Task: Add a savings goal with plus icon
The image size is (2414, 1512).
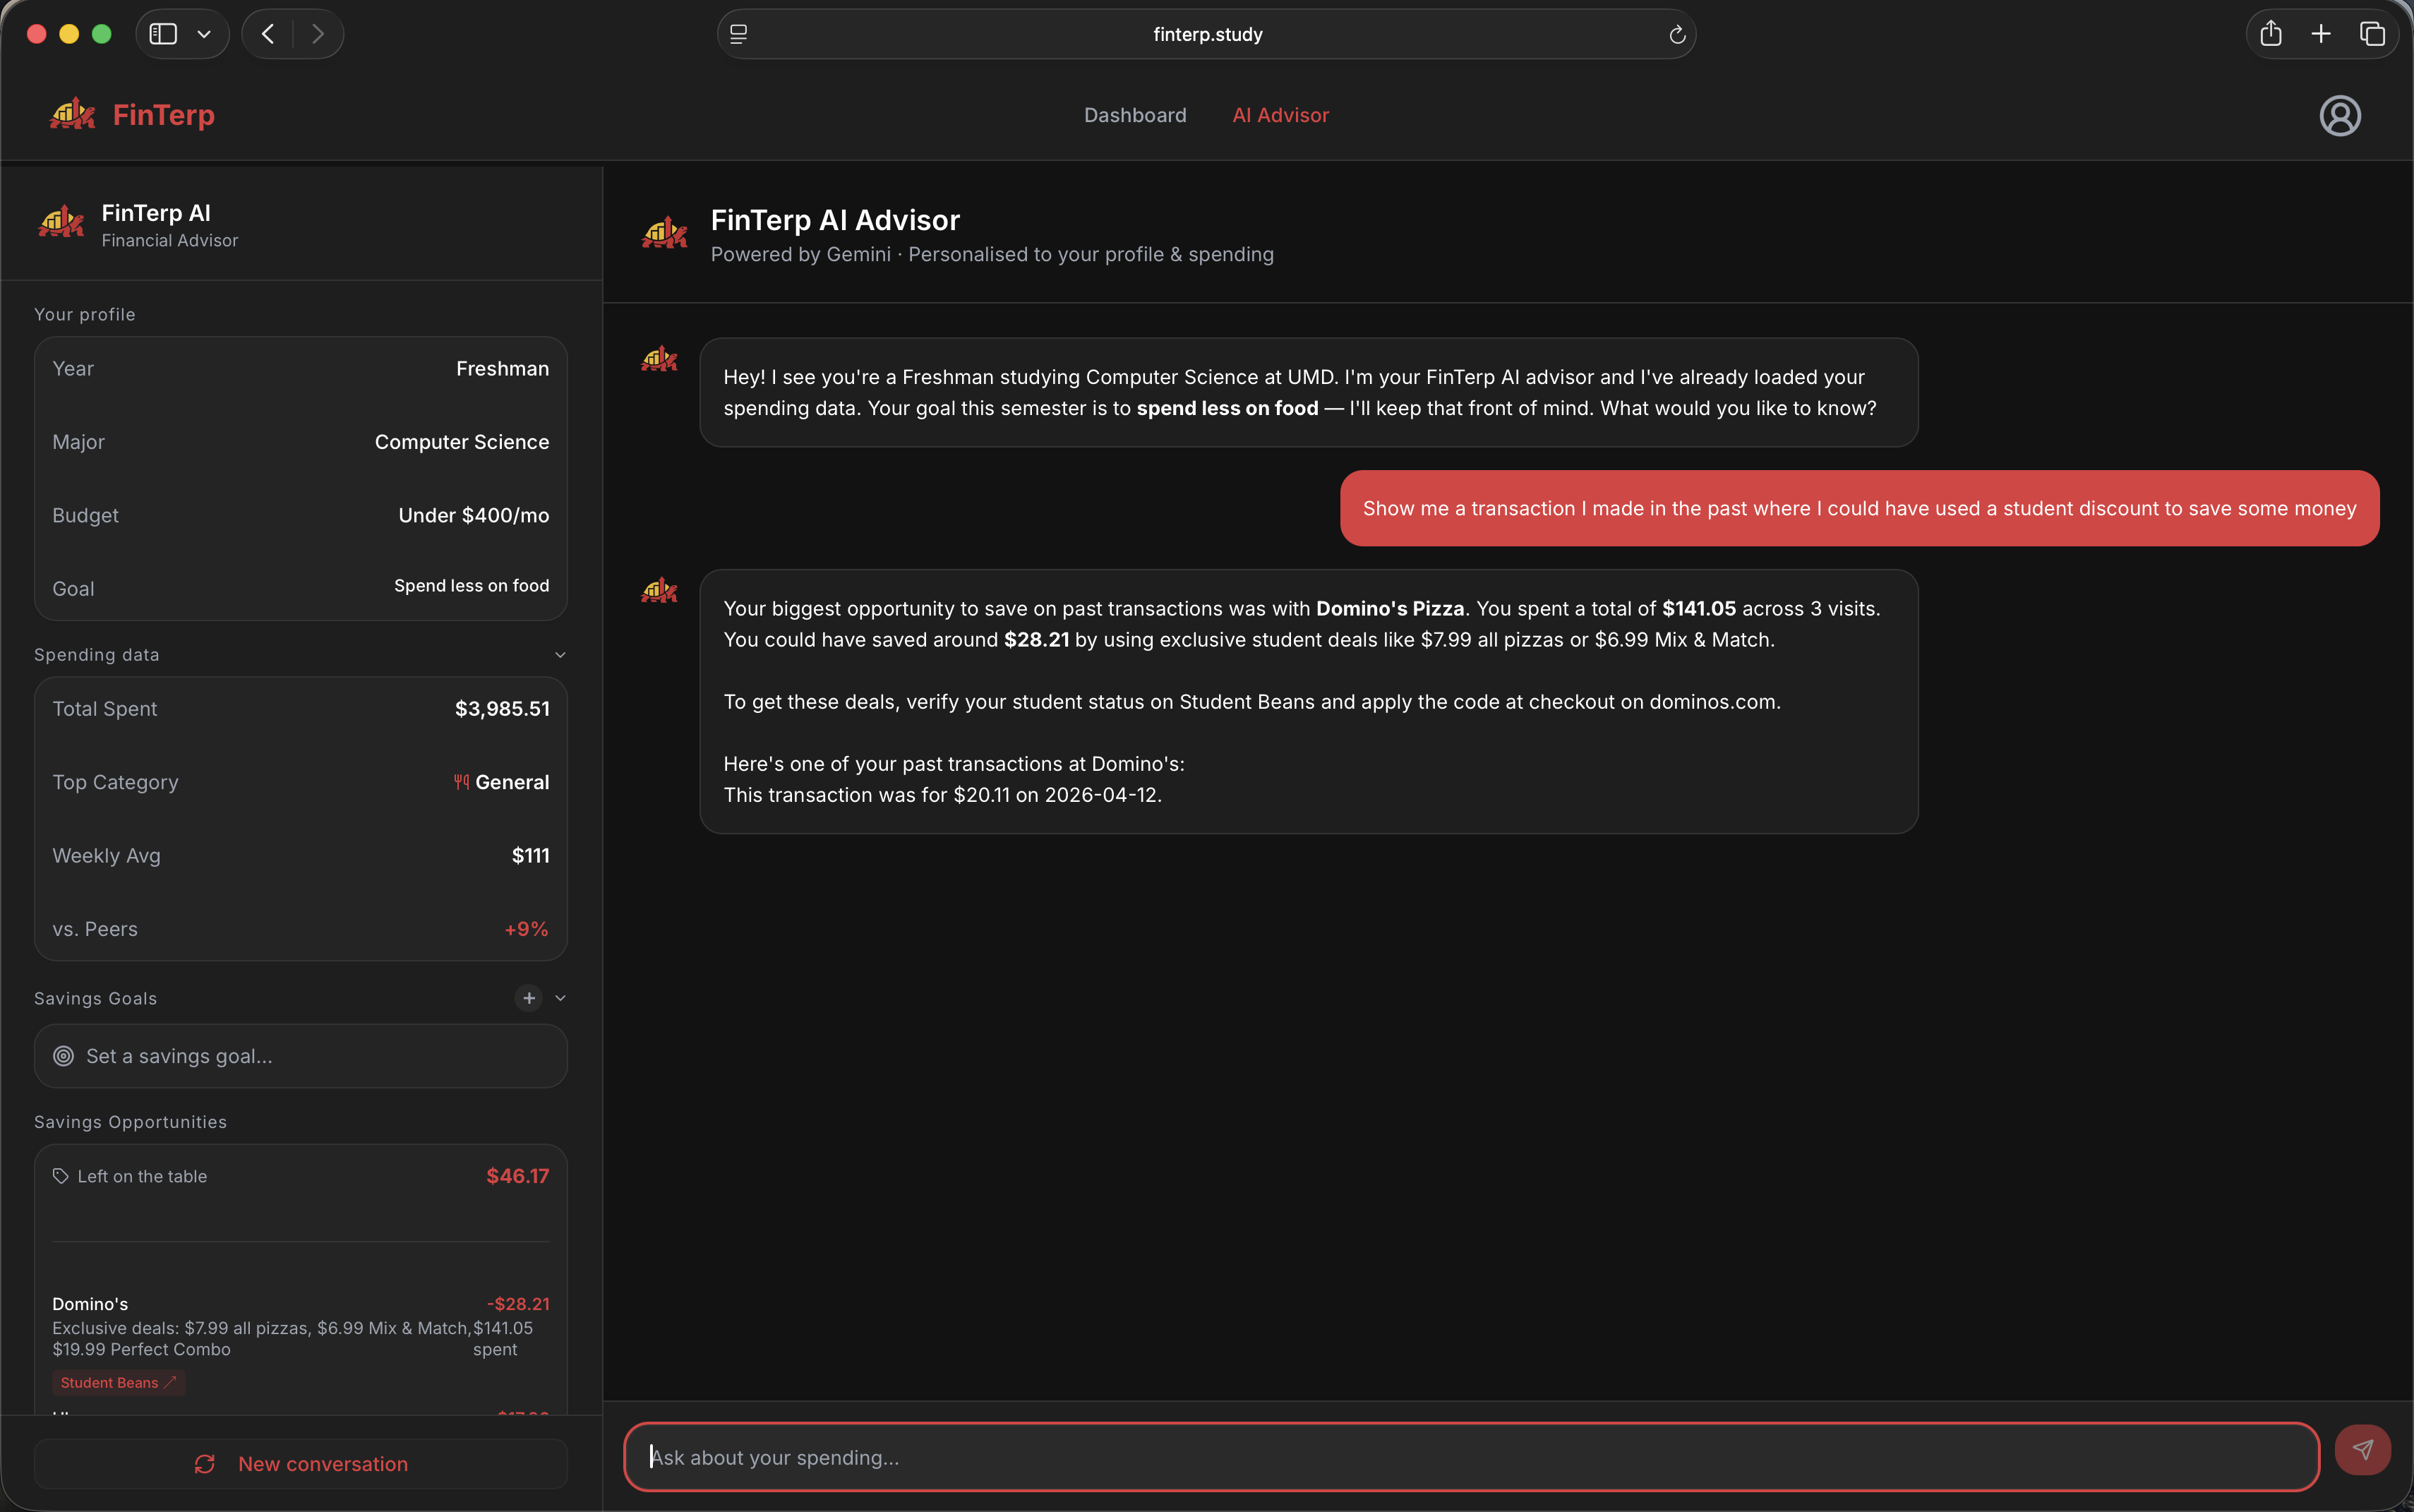Action: (x=529, y=998)
